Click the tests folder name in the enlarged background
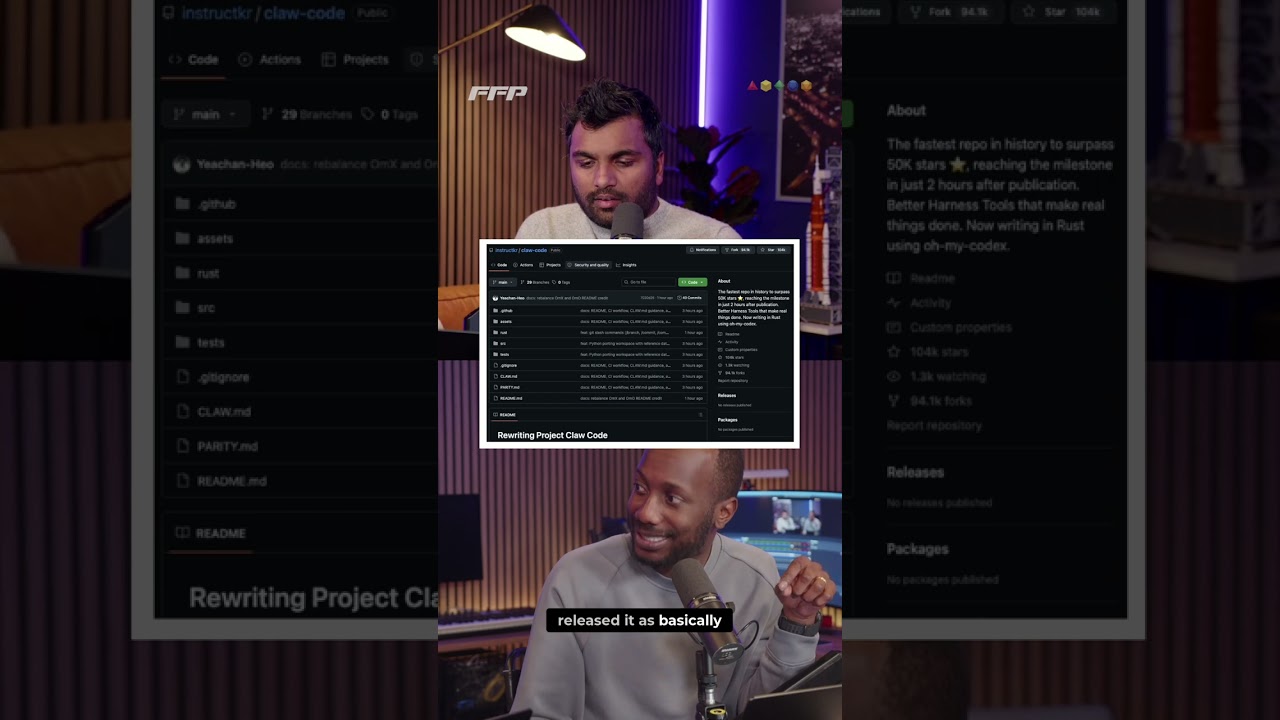1280x720 pixels. click(211, 342)
